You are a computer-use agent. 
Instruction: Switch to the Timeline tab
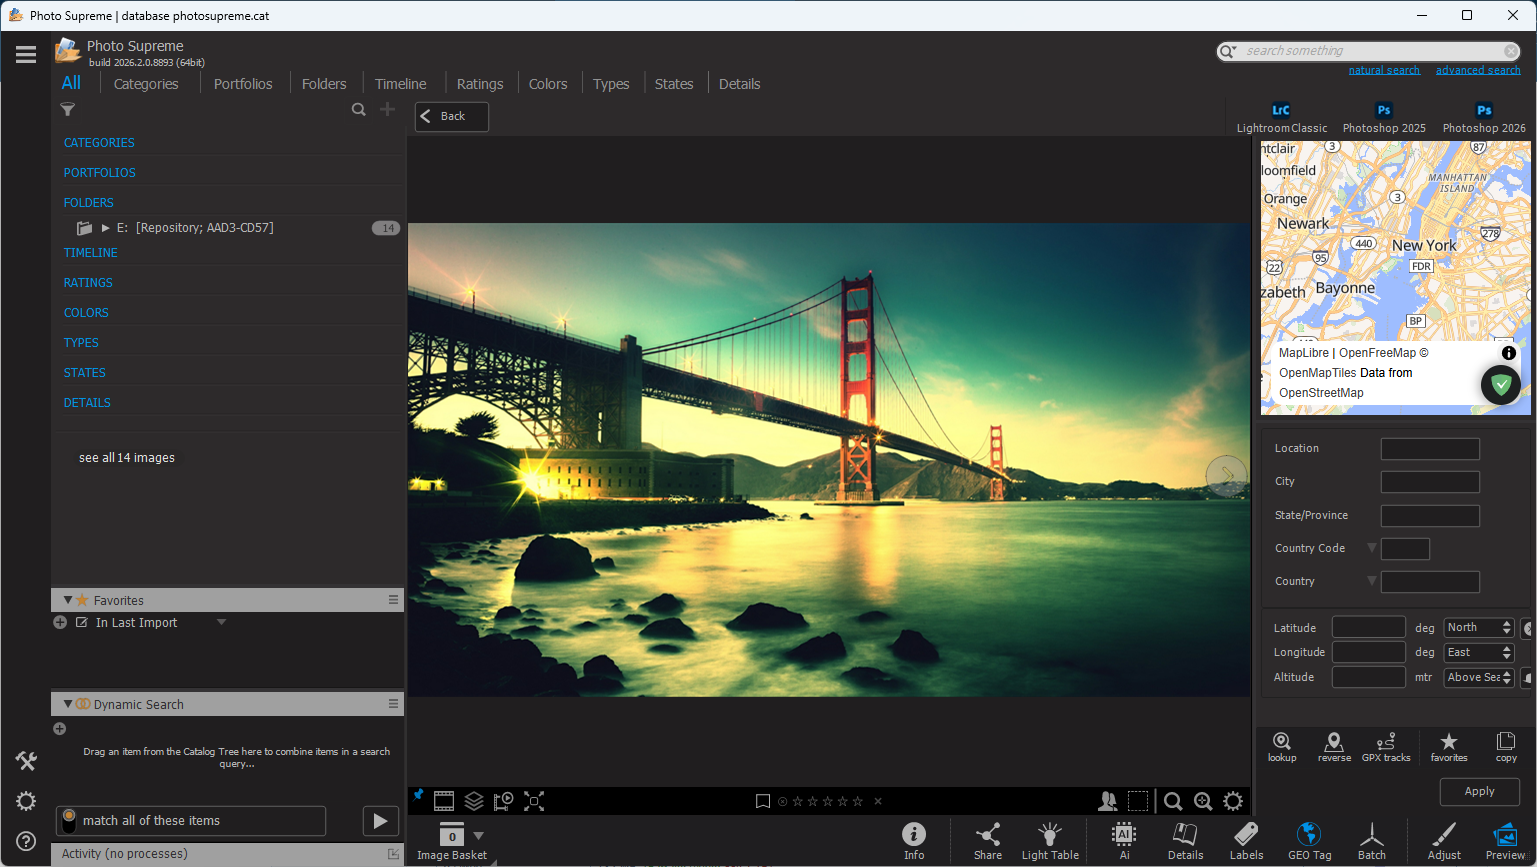pyautogui.click(x=400, y=84)
